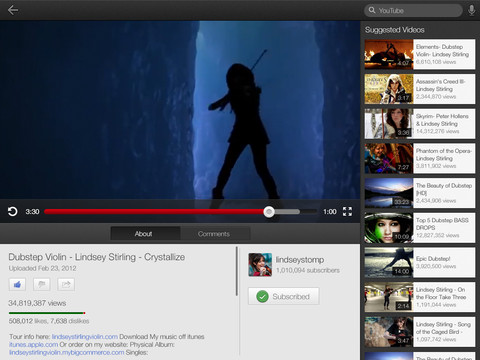Open the lindseystirlingviolin.com link
Viewport: 480px width, 360px height.
point(85,337)
